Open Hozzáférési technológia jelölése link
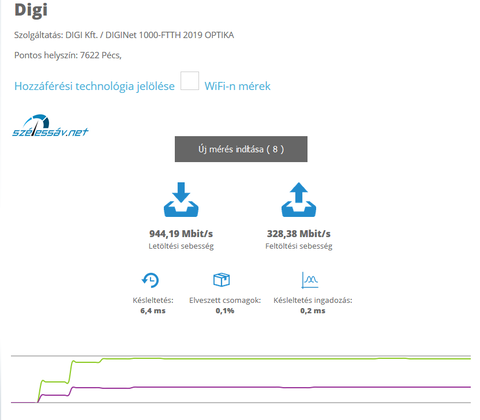Viewport: 480px width, 420px height. click(94, 86)
